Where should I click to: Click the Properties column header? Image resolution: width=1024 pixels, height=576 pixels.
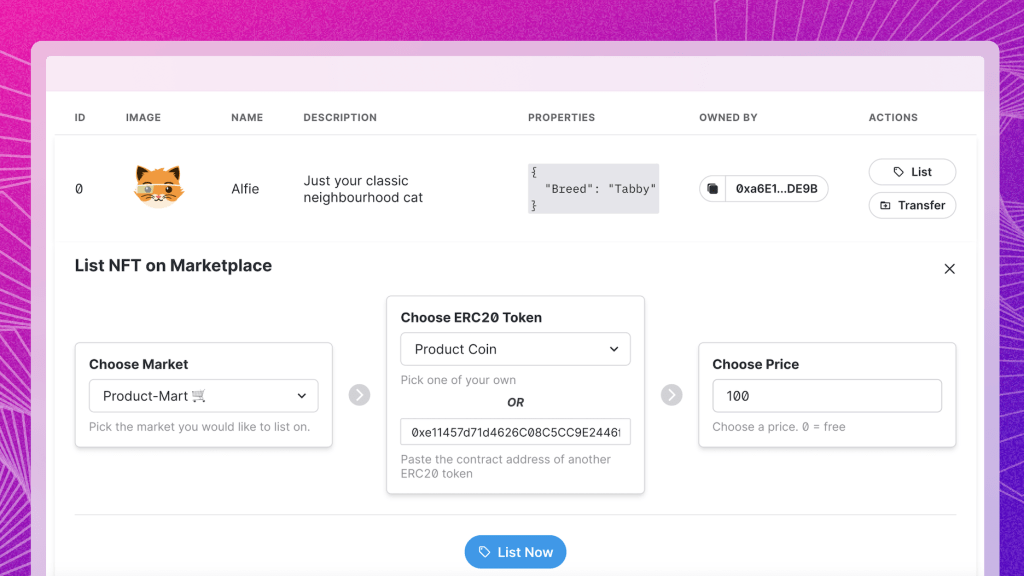(x=561, y=118)
